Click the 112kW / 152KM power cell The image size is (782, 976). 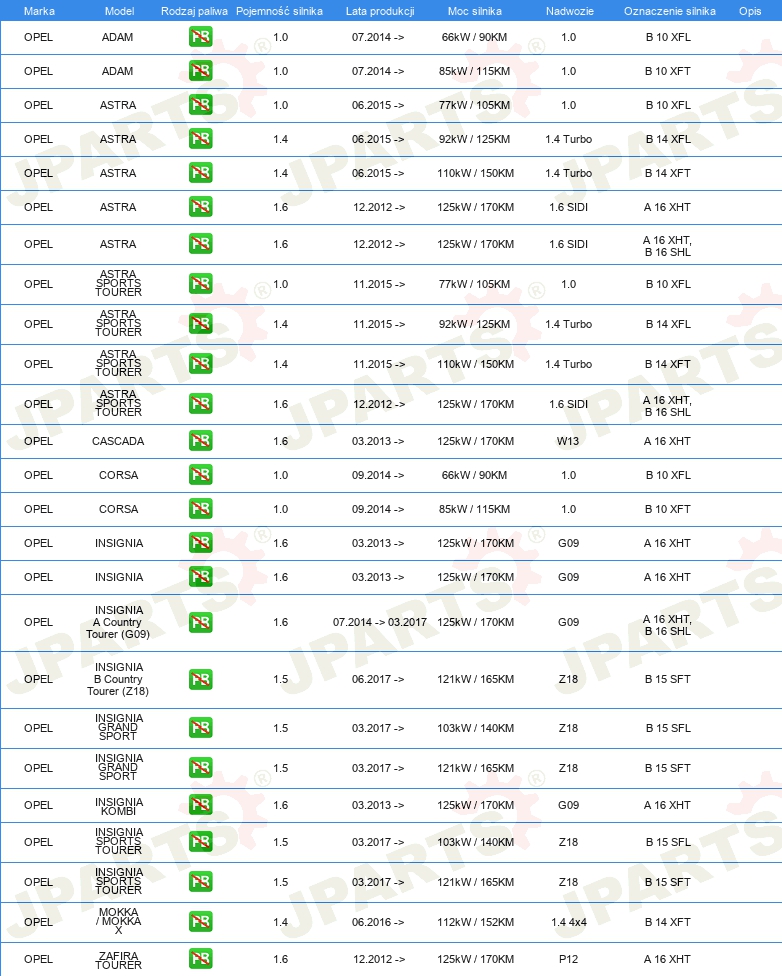tap(476, 922)
